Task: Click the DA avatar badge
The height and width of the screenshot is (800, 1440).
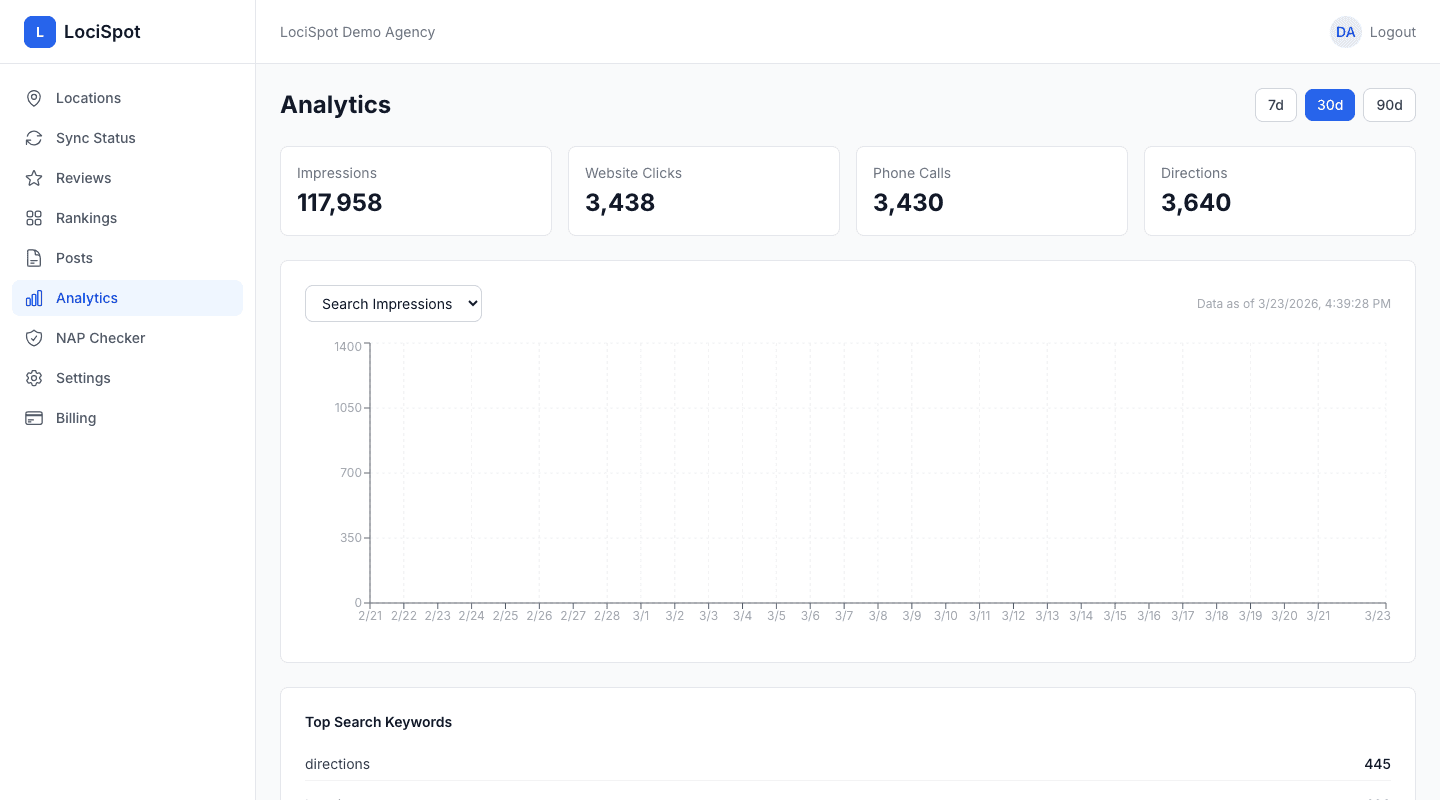Action: point(1346,32)
